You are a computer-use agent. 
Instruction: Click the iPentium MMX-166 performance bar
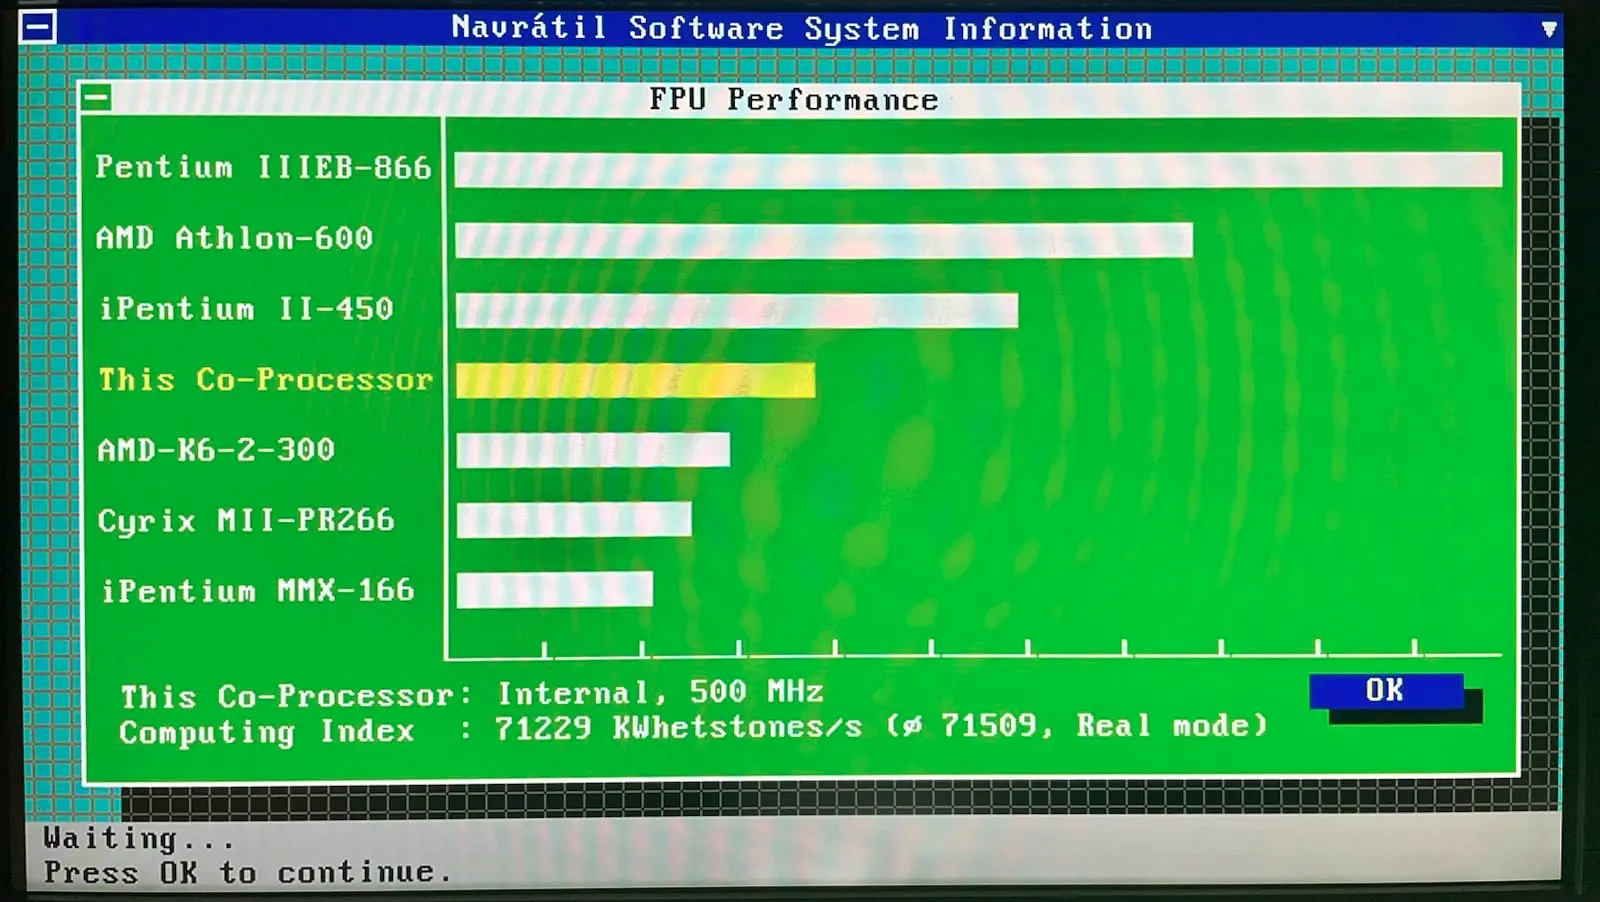pyautogui.click(x=555, y=590)
